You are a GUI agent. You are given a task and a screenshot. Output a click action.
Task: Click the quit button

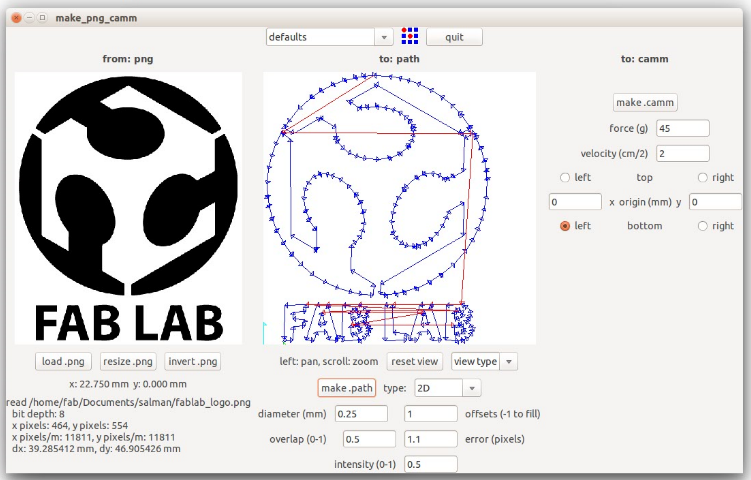454,37
